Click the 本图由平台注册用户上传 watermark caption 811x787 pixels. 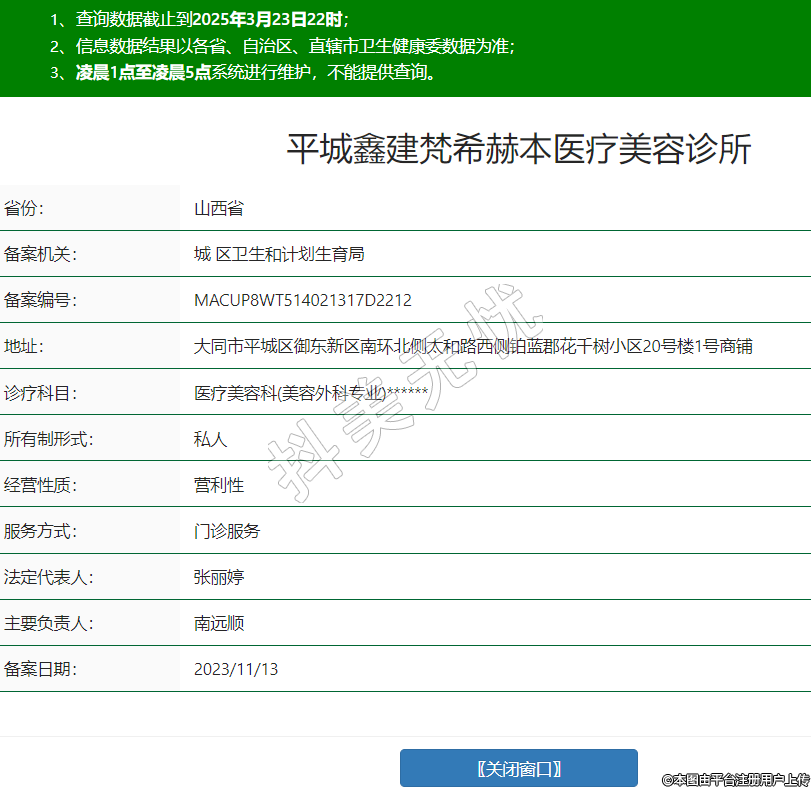click(735, 778)
